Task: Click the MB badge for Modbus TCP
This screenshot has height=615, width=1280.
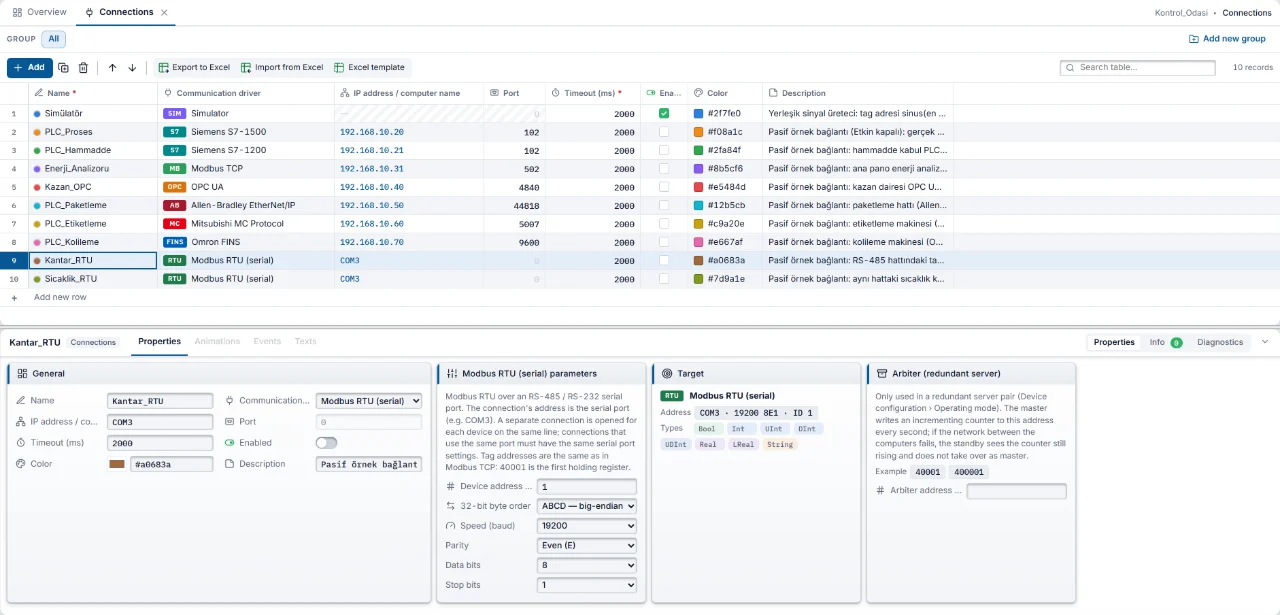Action: [175, 169]
